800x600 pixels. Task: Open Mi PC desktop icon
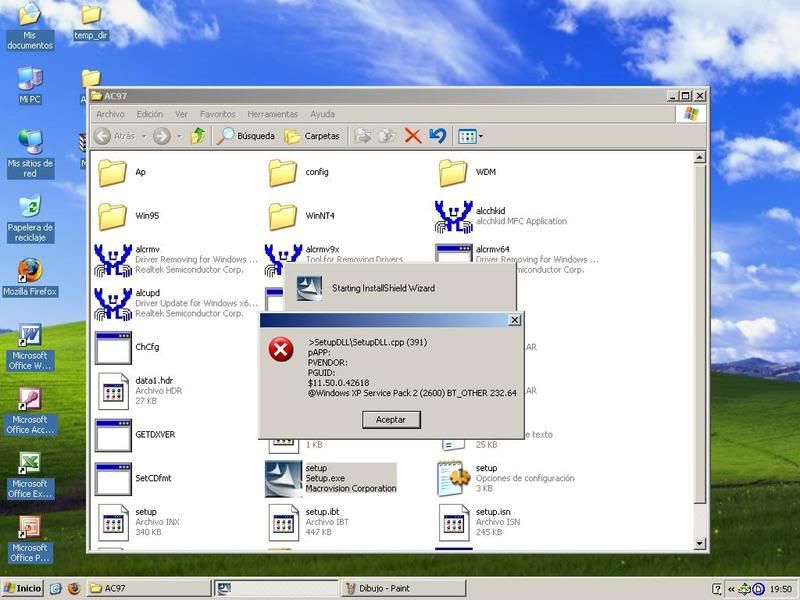pos(30,86)
